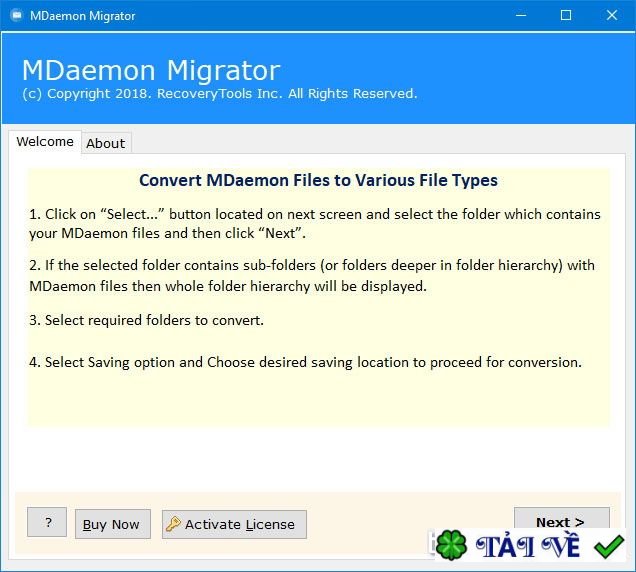This screenshot has width=636, height=572.
Task: Click the step 4 text about Saving option
Action: coord(305,362)
